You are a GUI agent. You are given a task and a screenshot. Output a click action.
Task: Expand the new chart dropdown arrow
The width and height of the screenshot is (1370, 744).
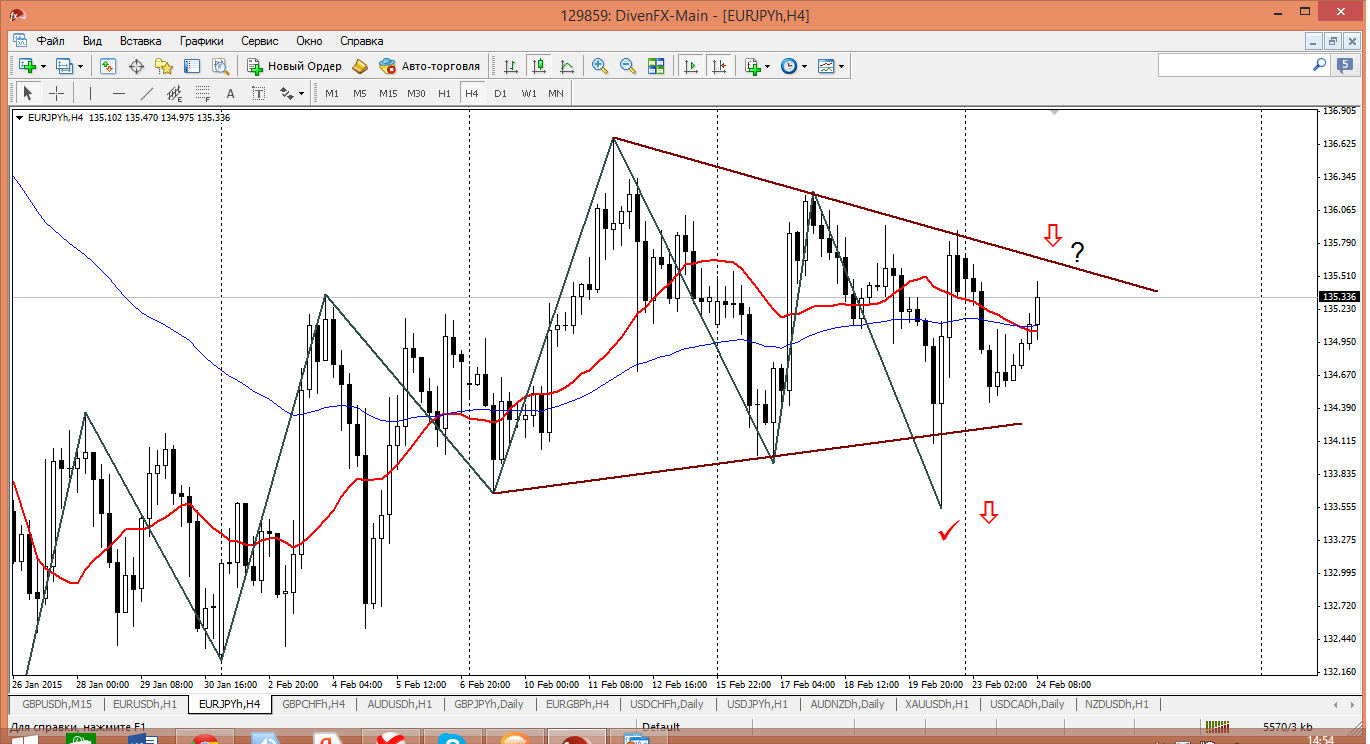click(x=41, y=66)
